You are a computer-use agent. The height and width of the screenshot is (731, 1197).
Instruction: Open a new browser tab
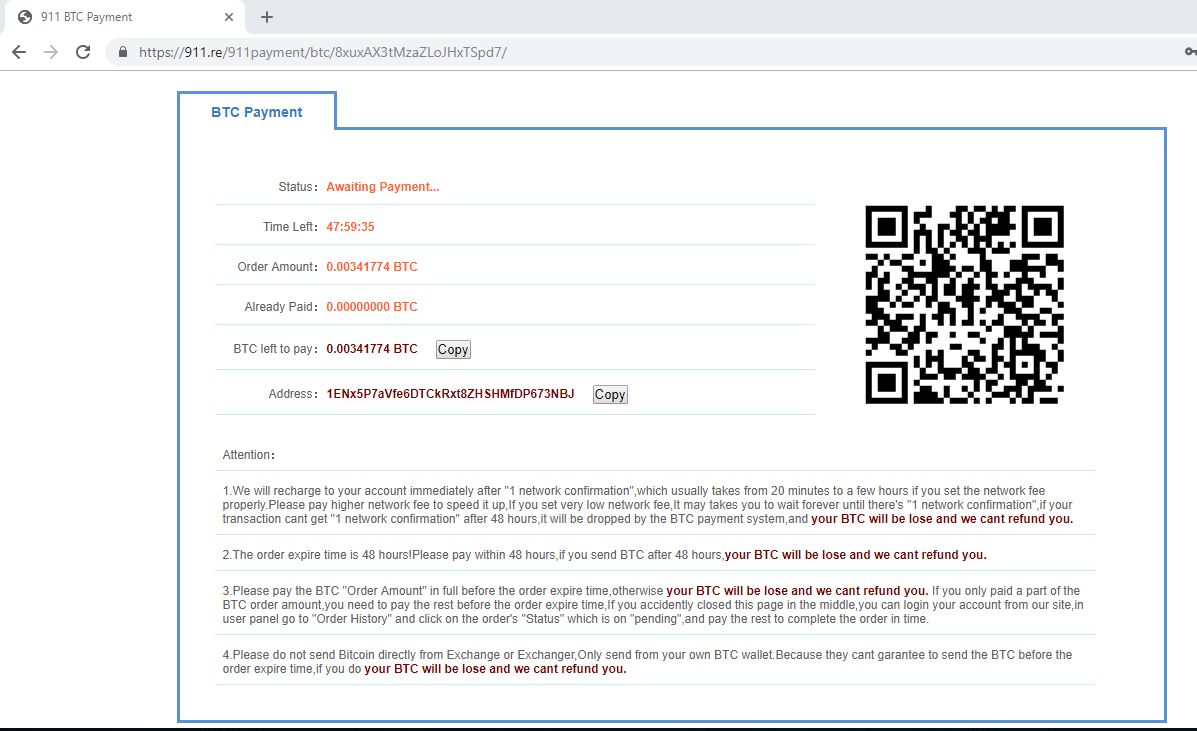click(x=267, y=17)
